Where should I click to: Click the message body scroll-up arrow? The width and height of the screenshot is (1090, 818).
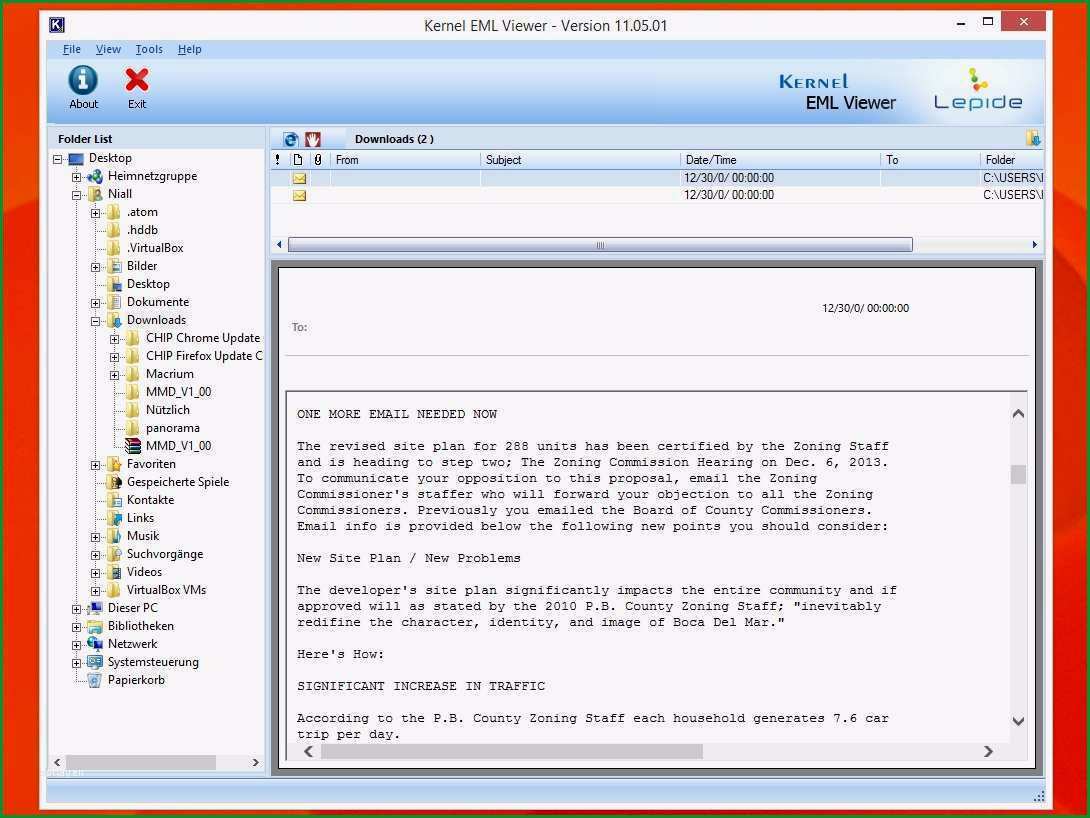pyautogui.click(x=1018, y=414)
